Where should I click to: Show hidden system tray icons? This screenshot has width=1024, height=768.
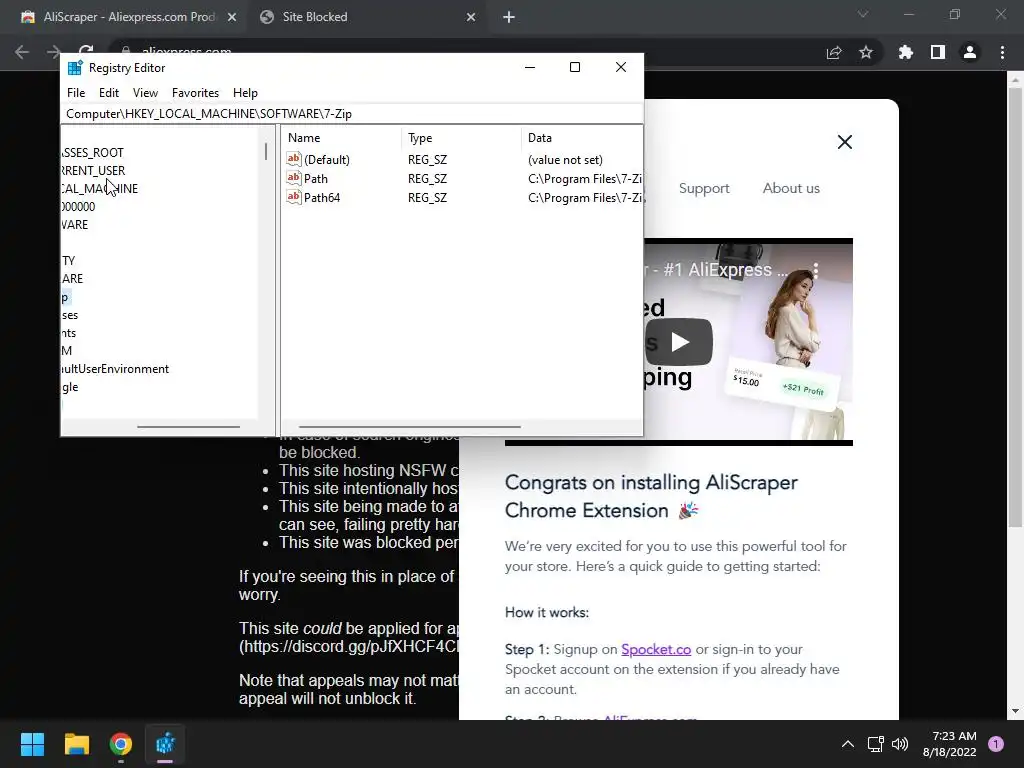pyautogui.click(x=847, y=744)
